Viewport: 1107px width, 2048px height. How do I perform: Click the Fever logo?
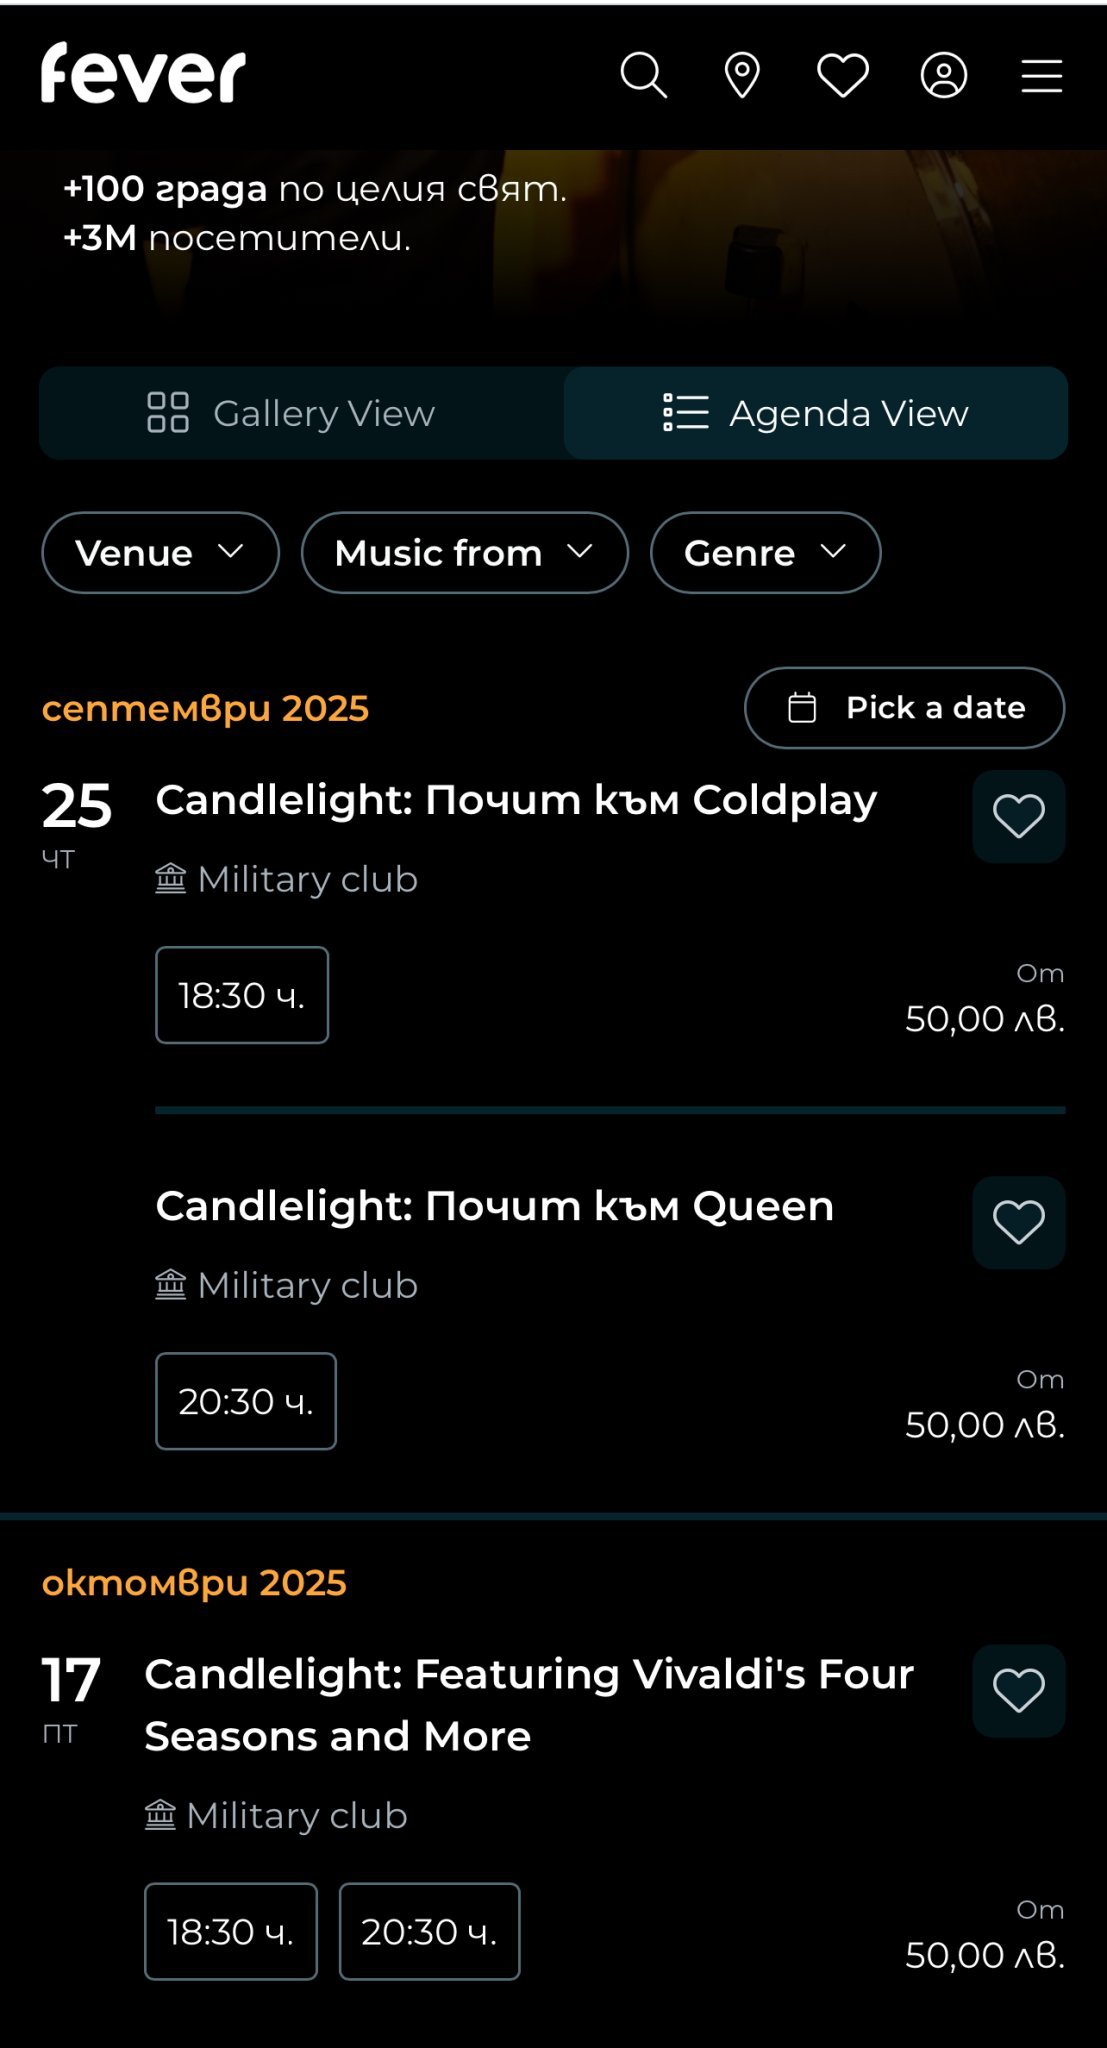point(143,73)
